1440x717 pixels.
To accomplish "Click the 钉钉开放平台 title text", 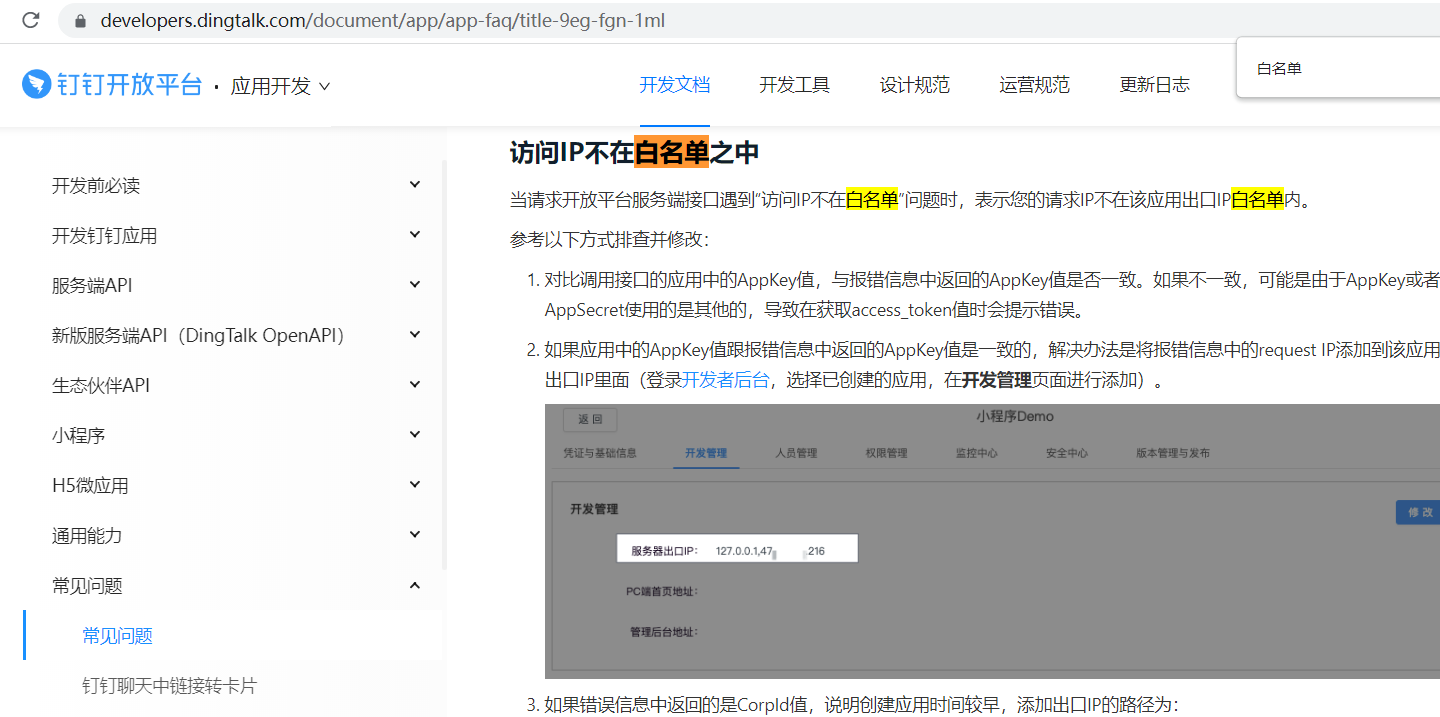I will (x=129, y=84).
